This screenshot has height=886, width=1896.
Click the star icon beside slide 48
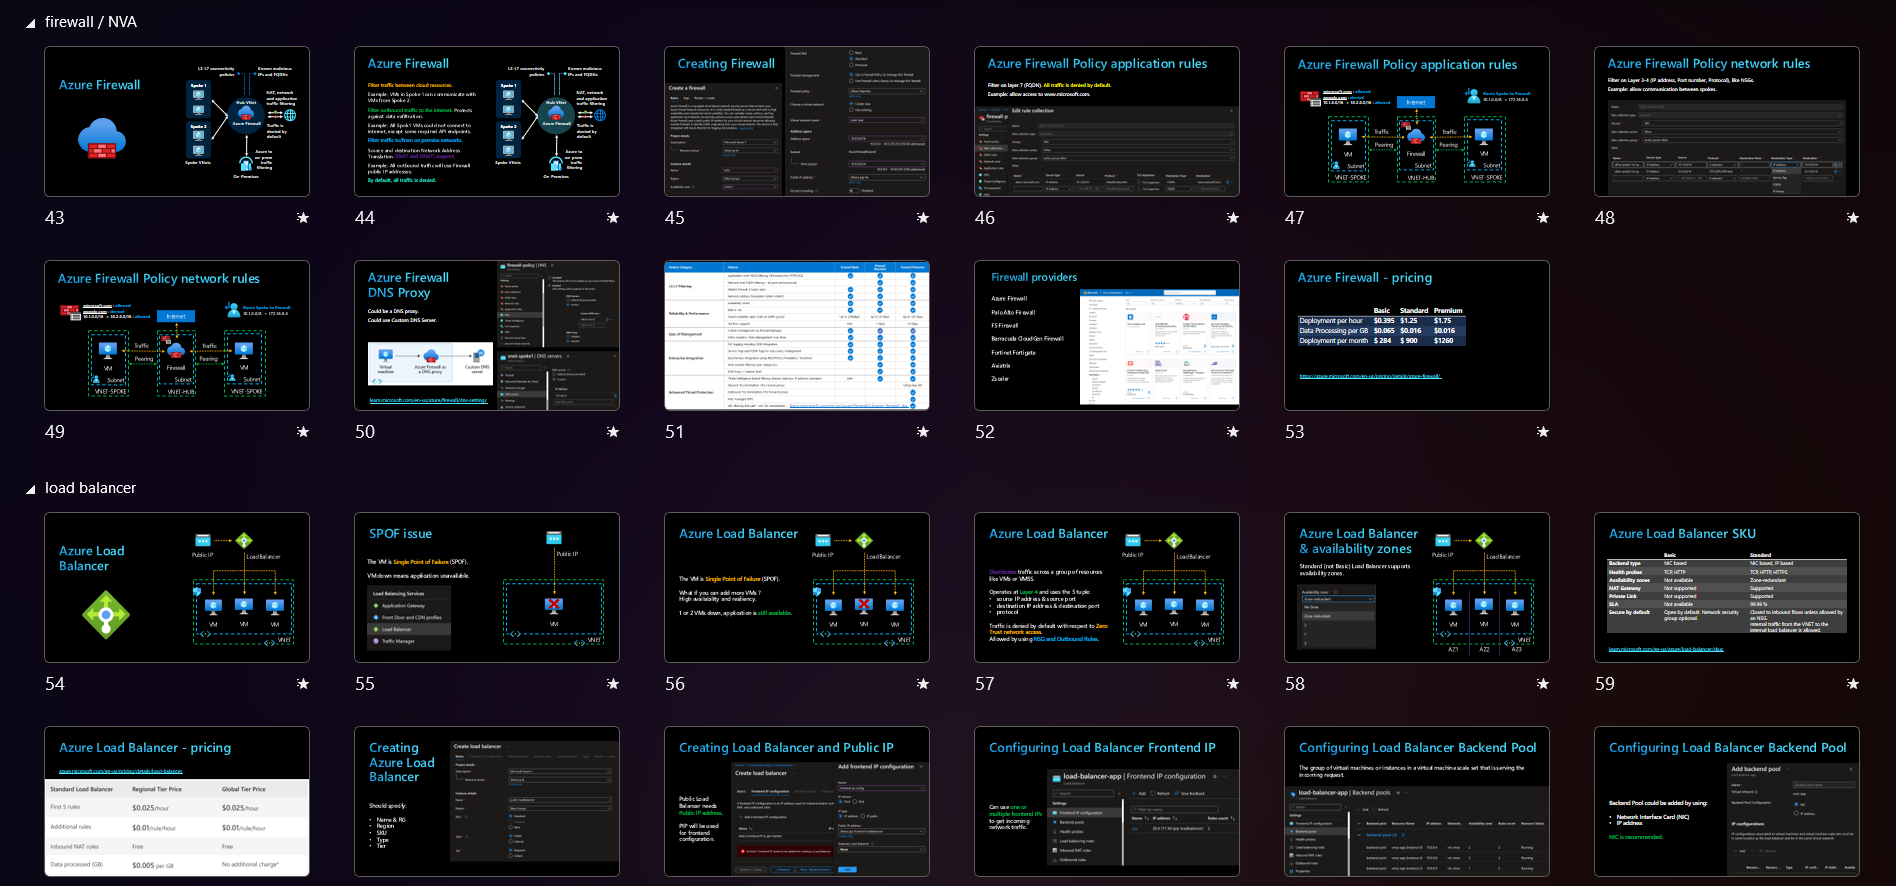[1853, 218]
